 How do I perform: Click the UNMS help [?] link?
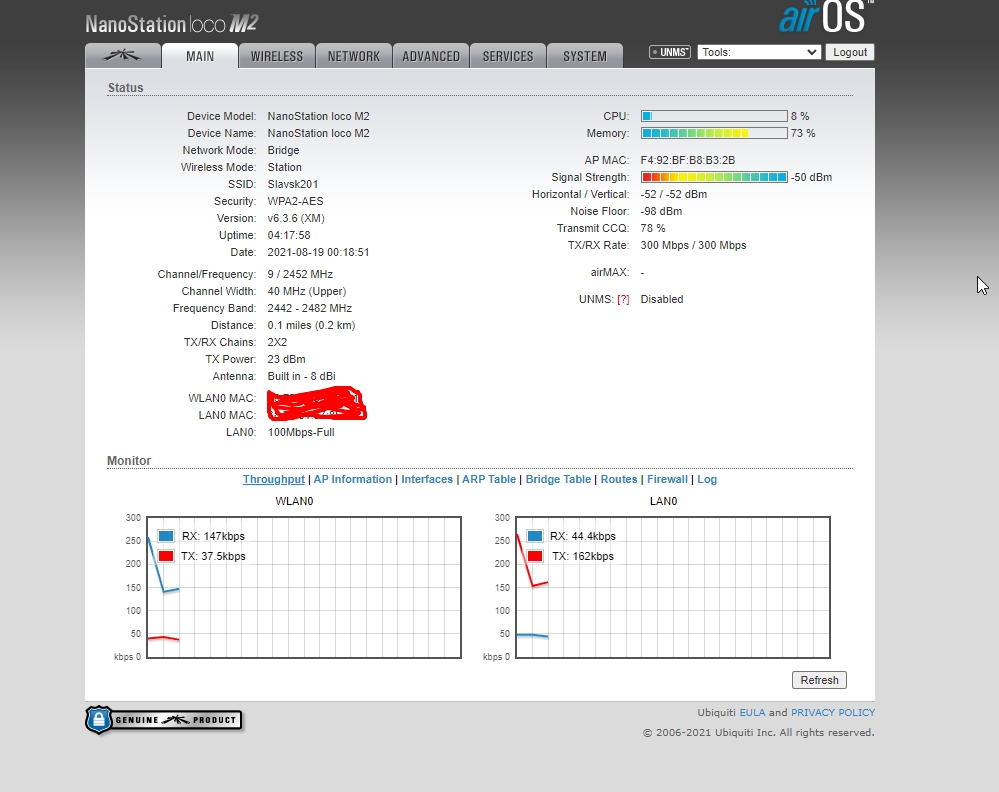pos(623,299)
